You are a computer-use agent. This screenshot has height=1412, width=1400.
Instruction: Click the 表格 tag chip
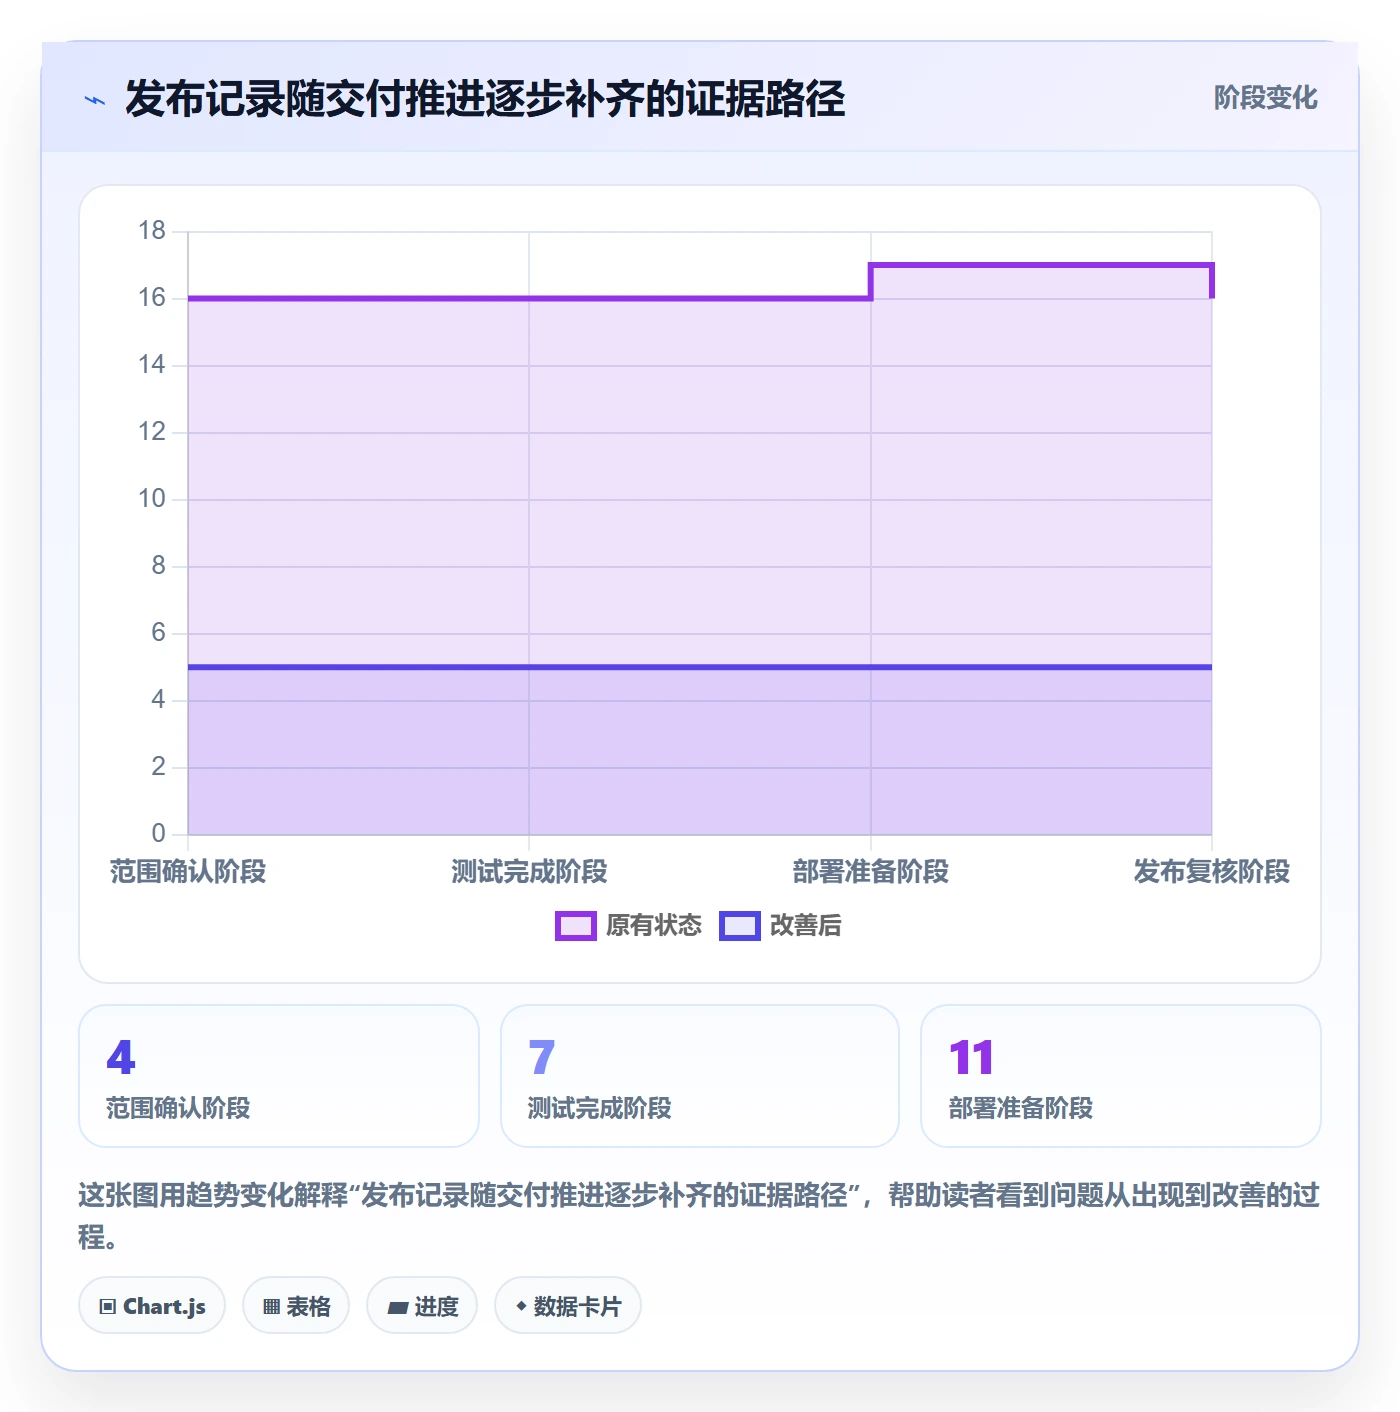(x=296, y=1305)
